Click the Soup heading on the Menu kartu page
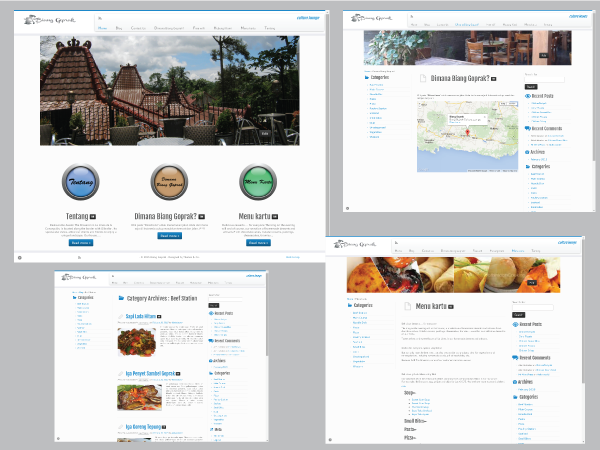This screenshot has width=600, height=450. 410,393
